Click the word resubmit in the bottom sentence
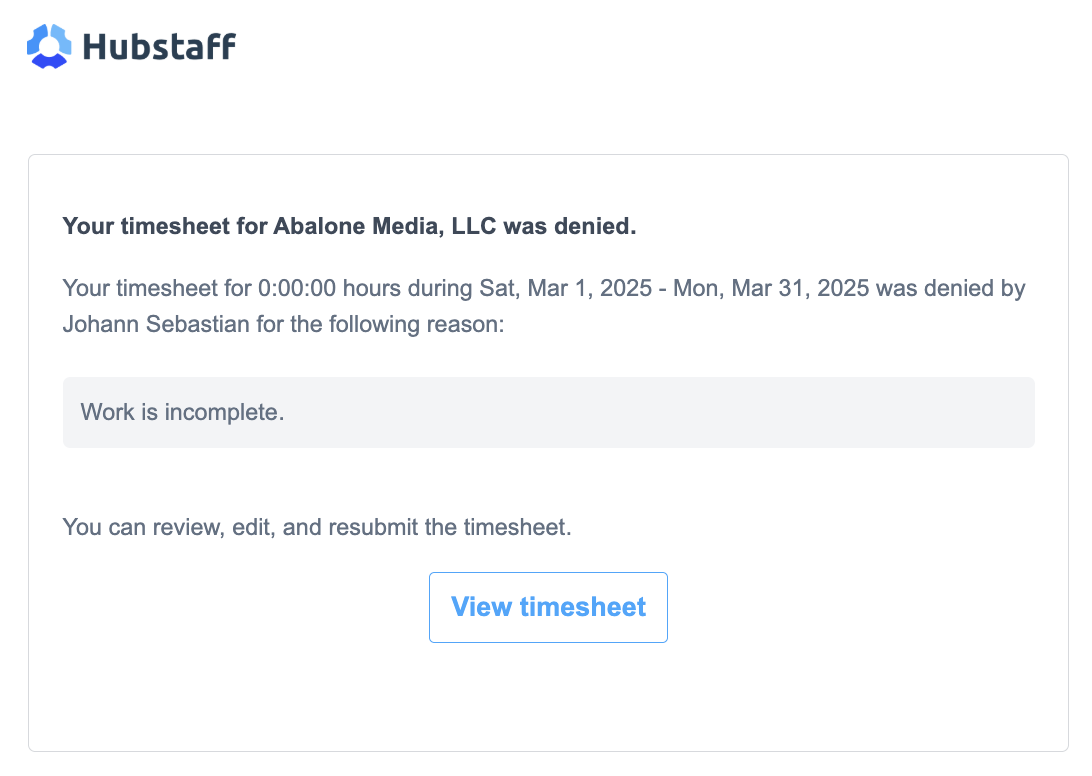Screen dimensions: 1092x776 click(373, 527)
